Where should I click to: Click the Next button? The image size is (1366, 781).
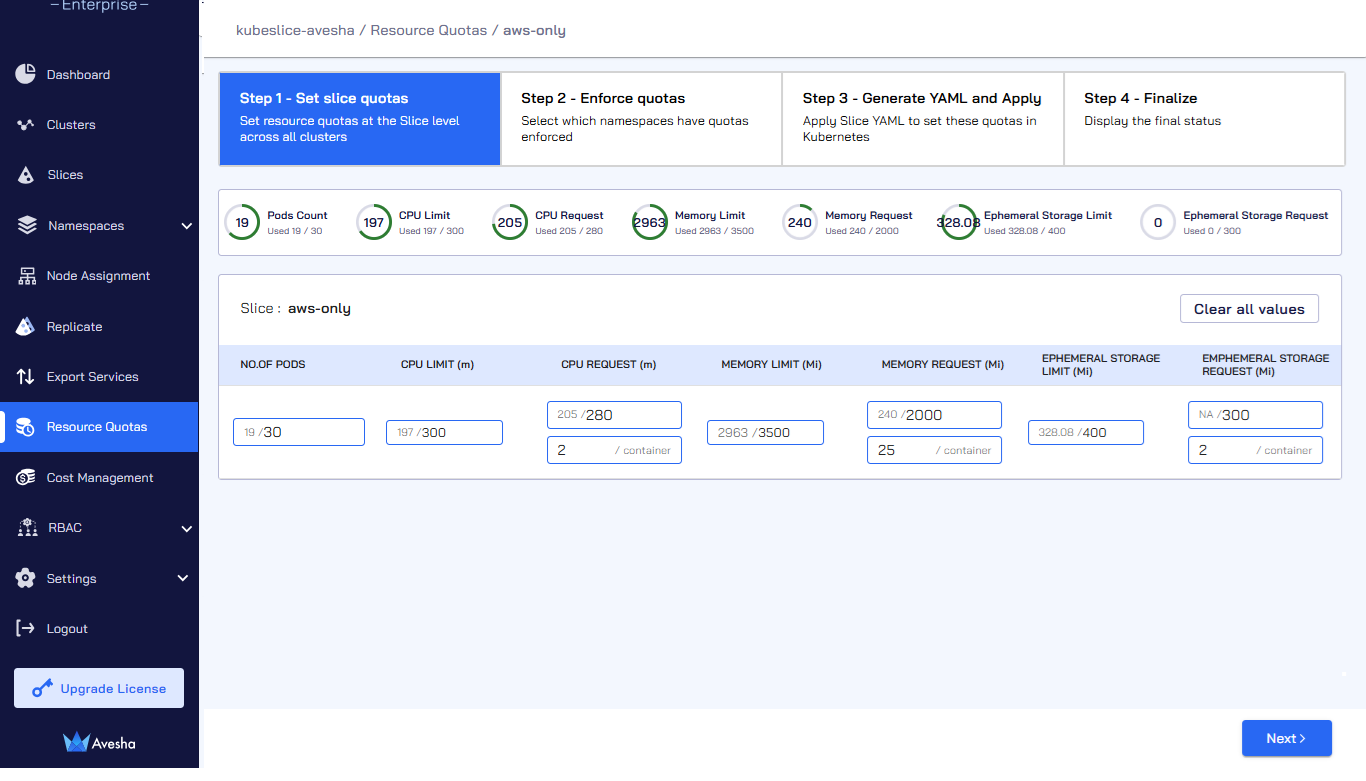pyautogui.click(x=1286, y=738)
